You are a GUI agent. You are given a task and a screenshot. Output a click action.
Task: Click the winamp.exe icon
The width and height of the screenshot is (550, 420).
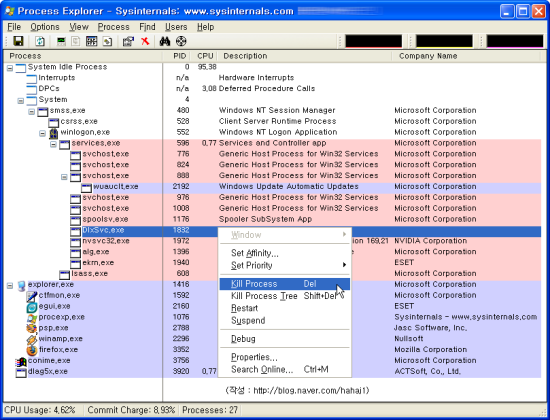pyautogui.click(x=32, y=340)
